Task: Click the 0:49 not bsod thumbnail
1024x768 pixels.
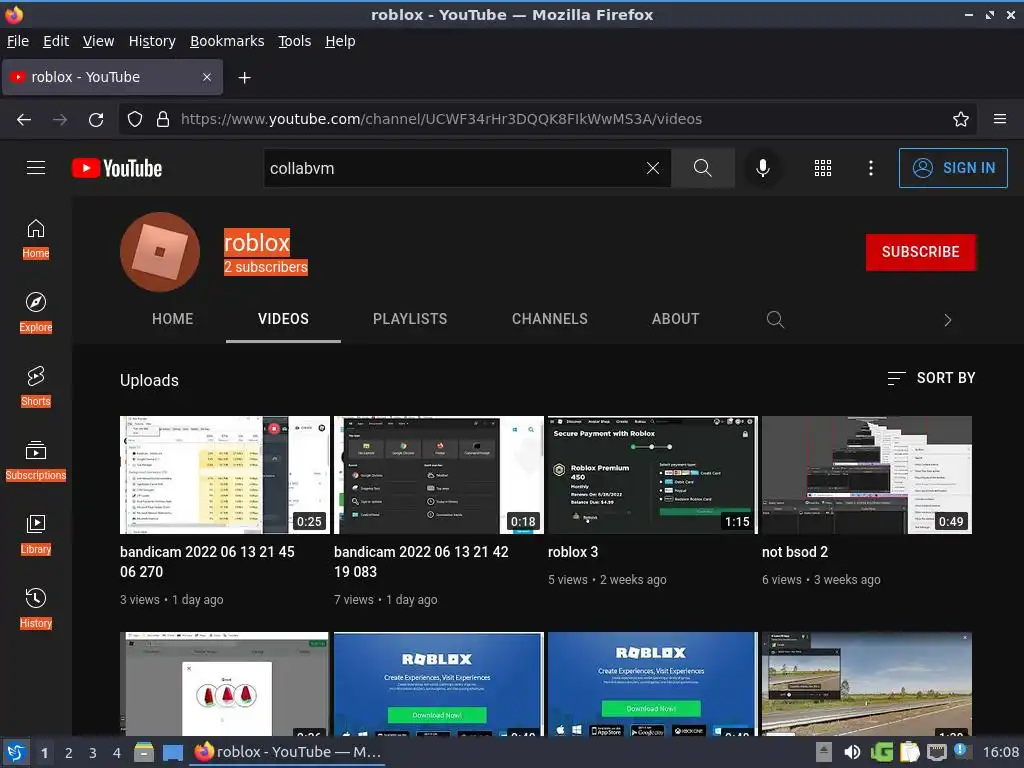Action: pyautogui.click(x=867, y=475)
